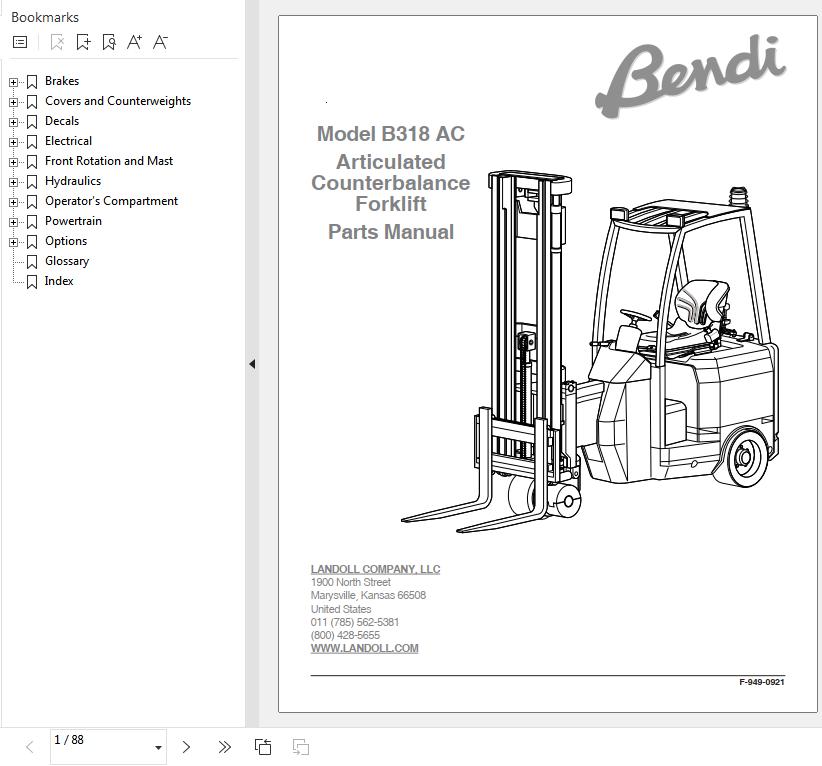Open the Glossary bookmark

[x=67, y=261]
